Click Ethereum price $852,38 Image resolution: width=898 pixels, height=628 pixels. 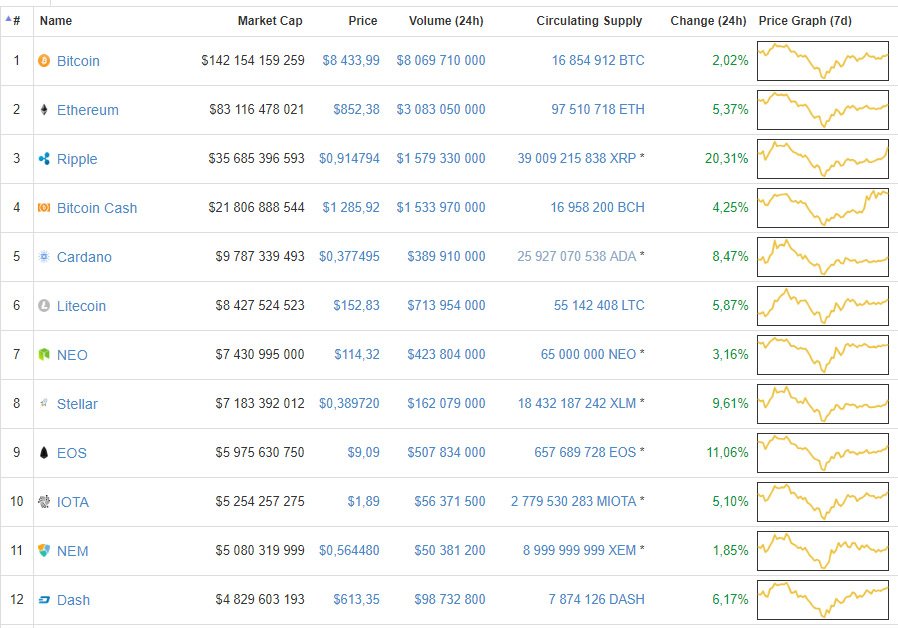pos(356,109)
